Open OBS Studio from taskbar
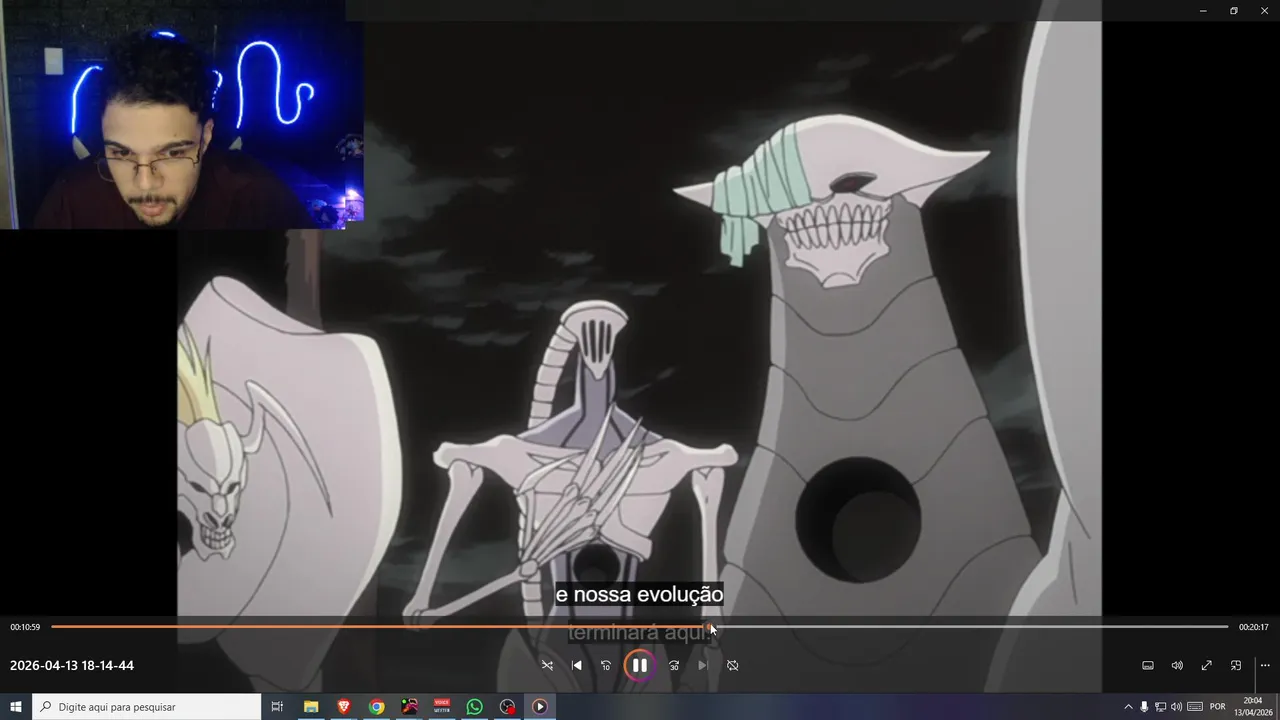Viewport: 1280px width, 720px height. (x=507, y=707)
